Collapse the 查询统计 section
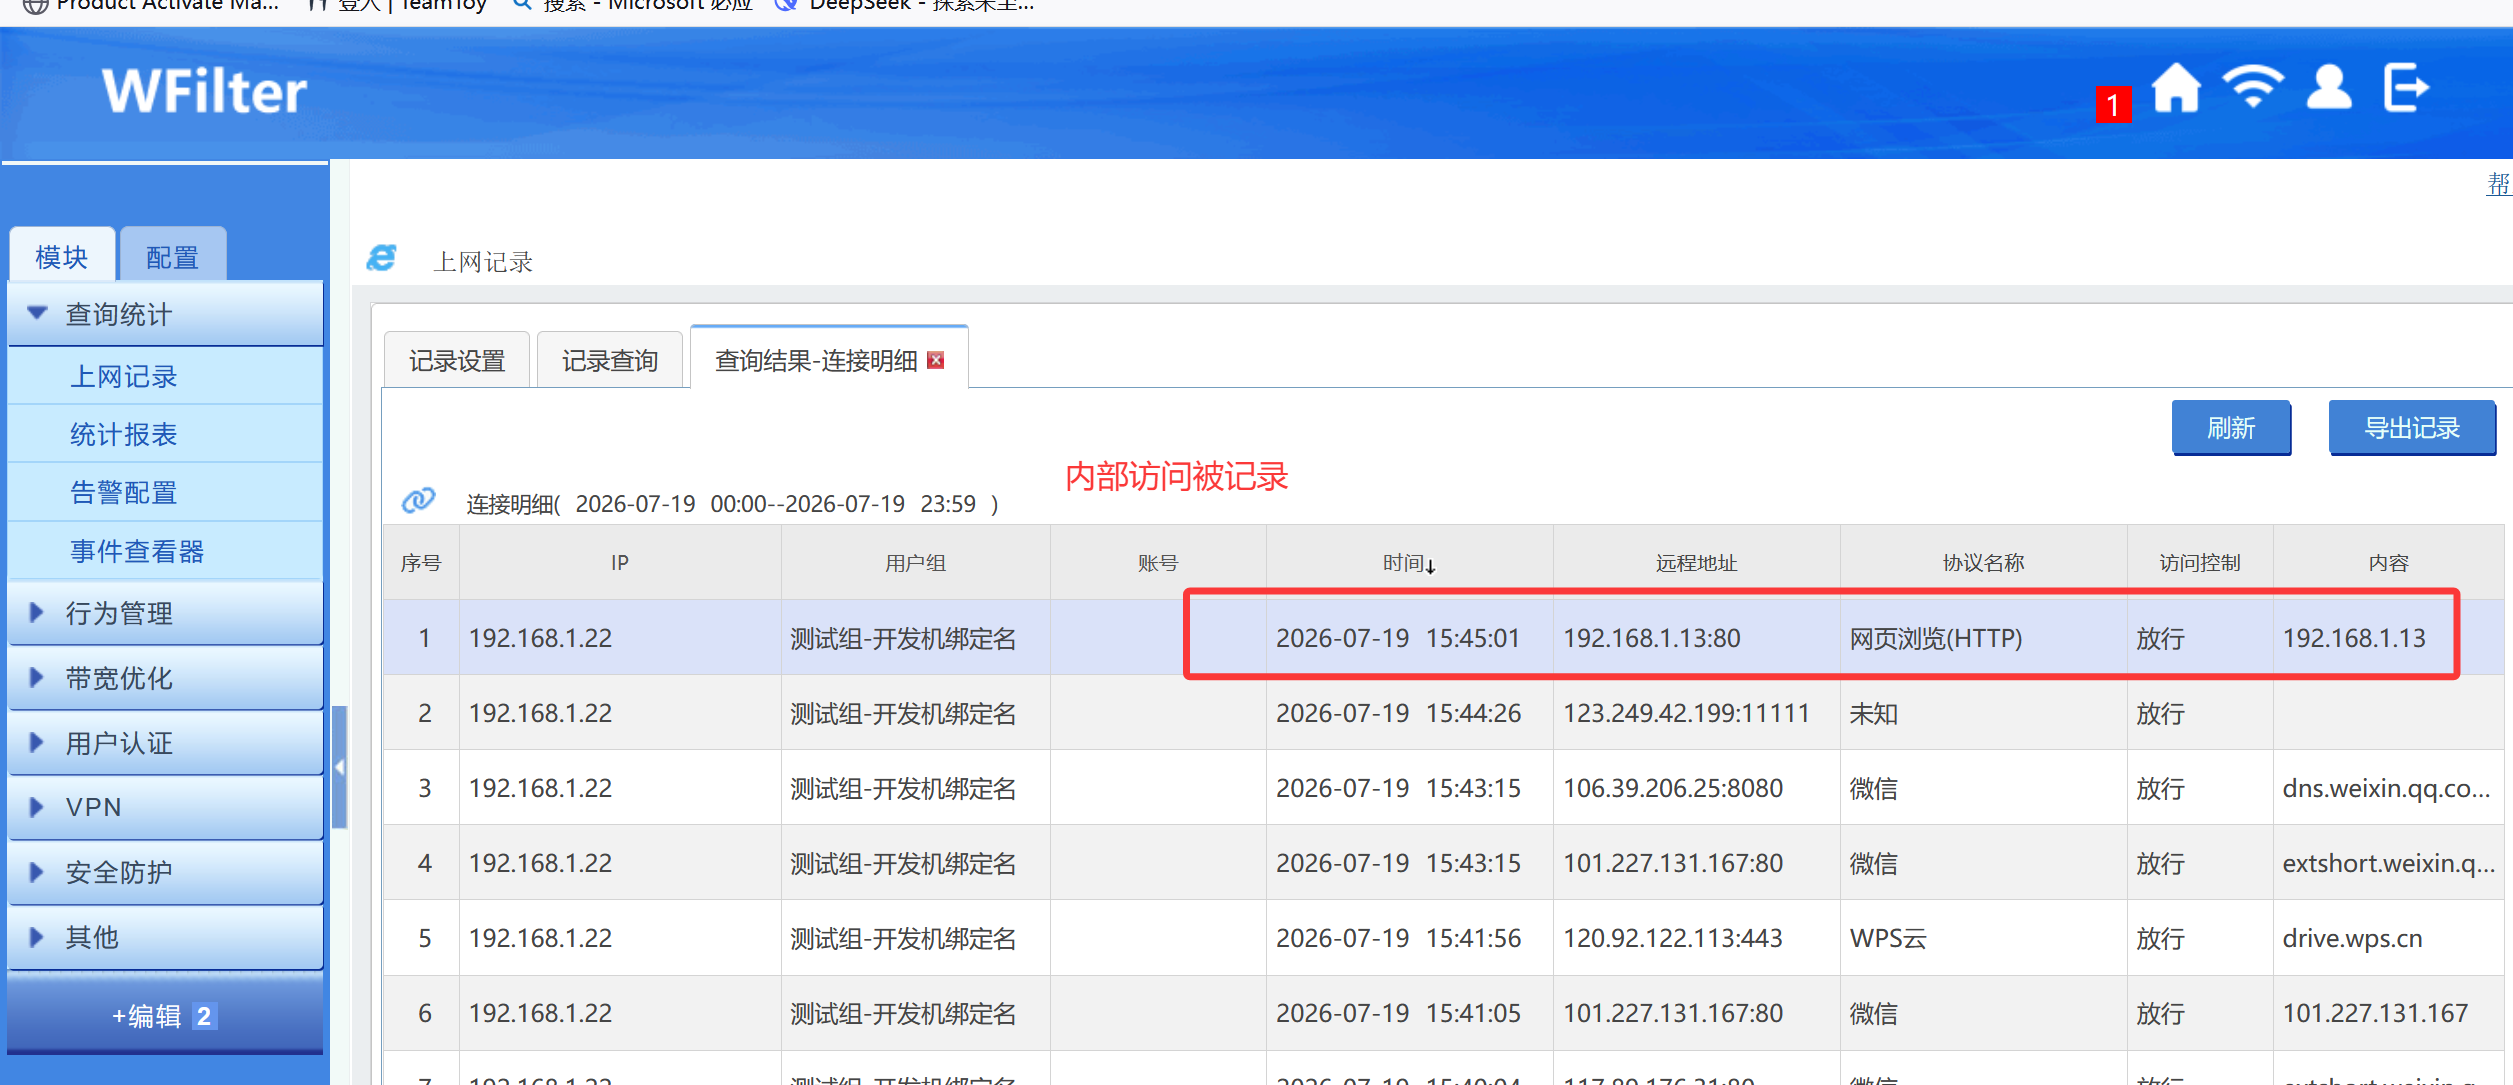 tap(166, 314)
